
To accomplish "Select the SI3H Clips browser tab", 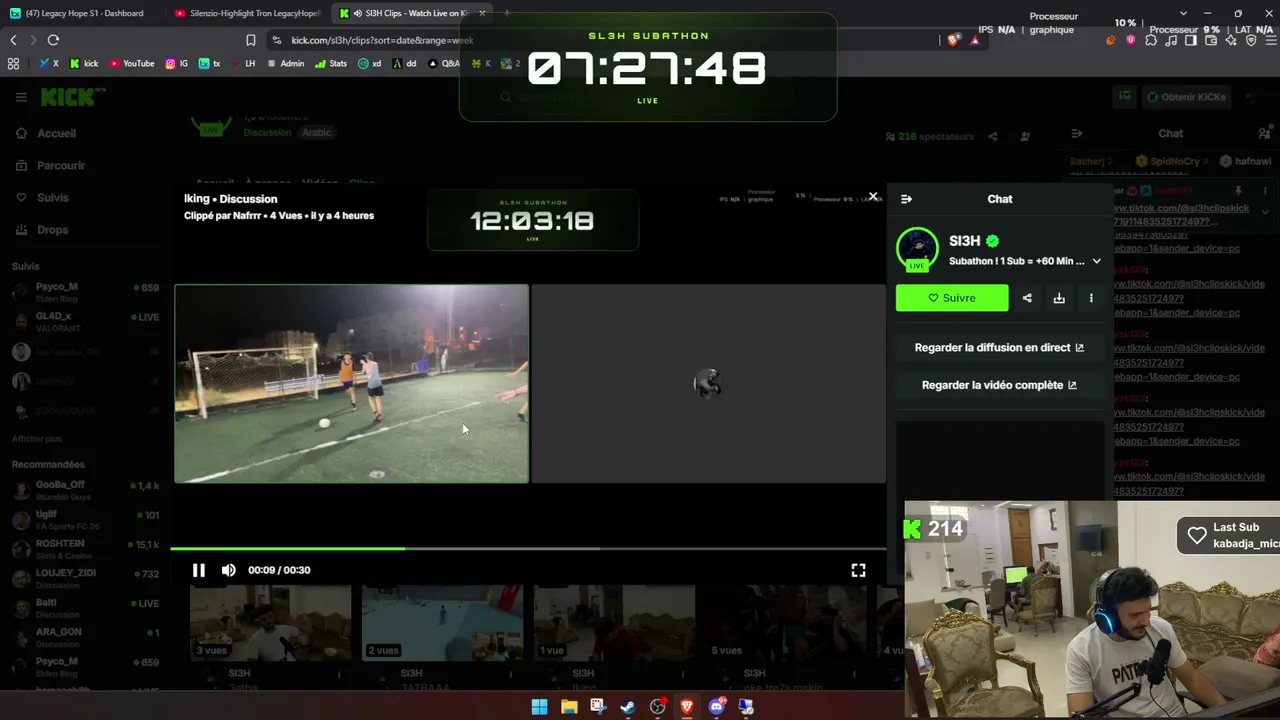I will pos(410,13).
